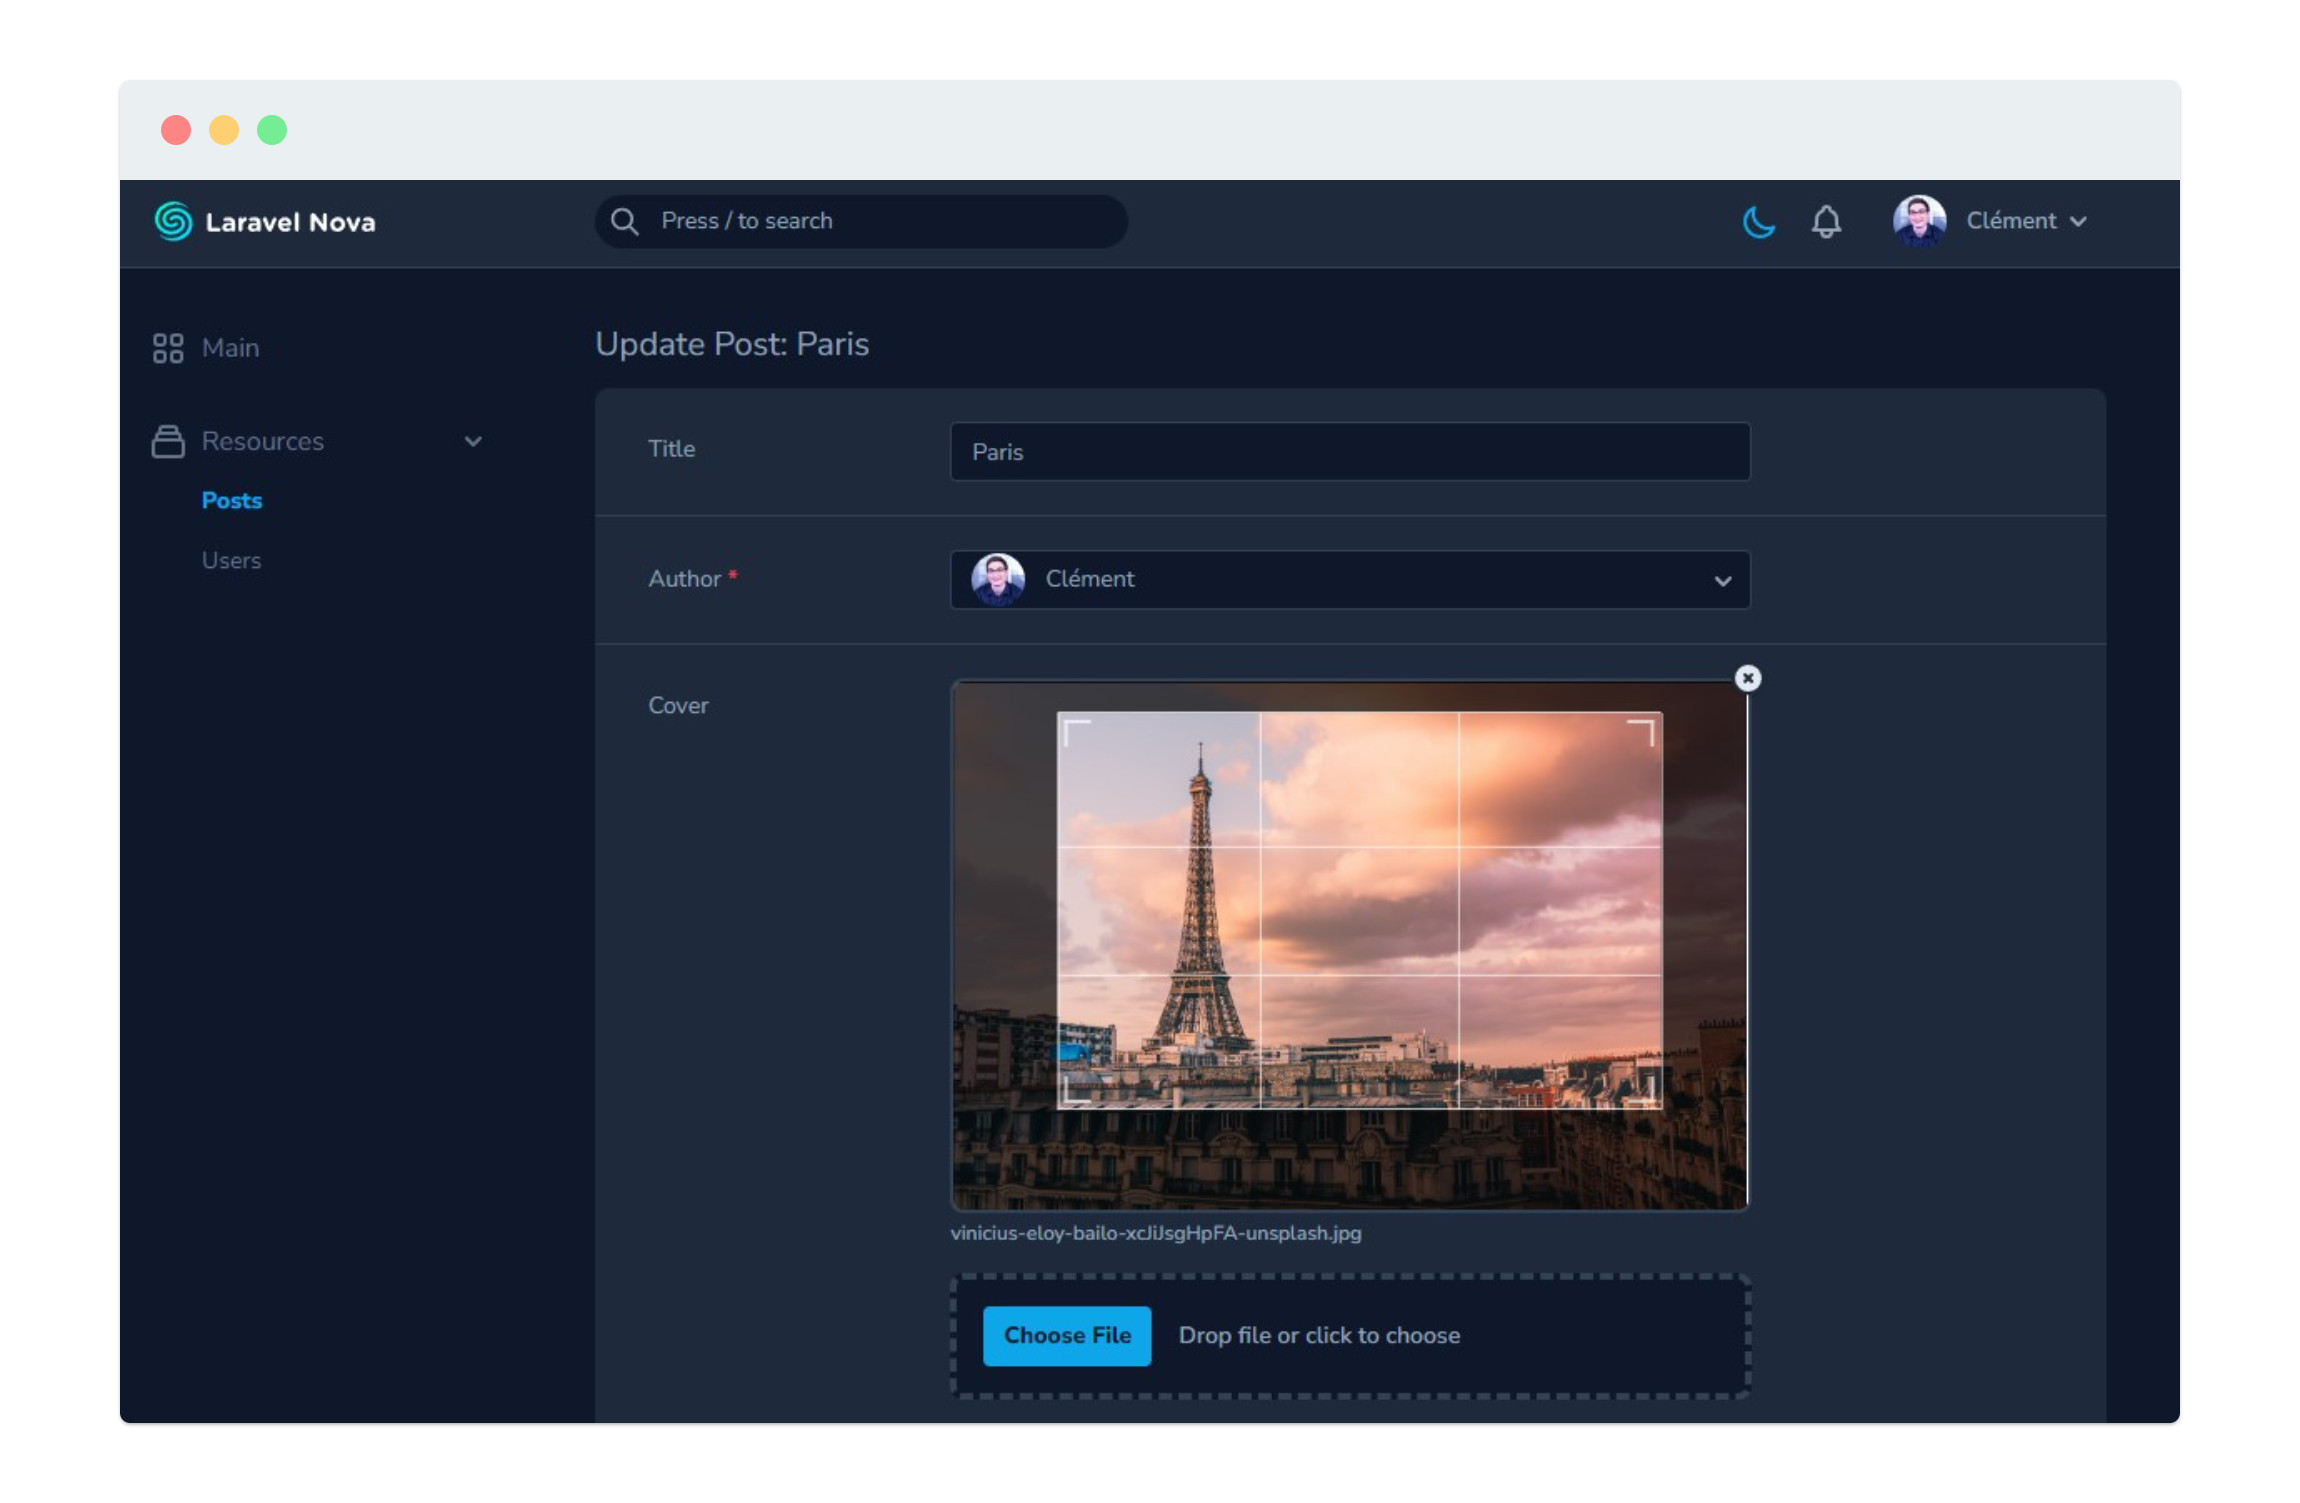This screenshot has width=2300, height=1503.
Task: Remove the cover image with the X button
Action: (x=1748, y=679)
